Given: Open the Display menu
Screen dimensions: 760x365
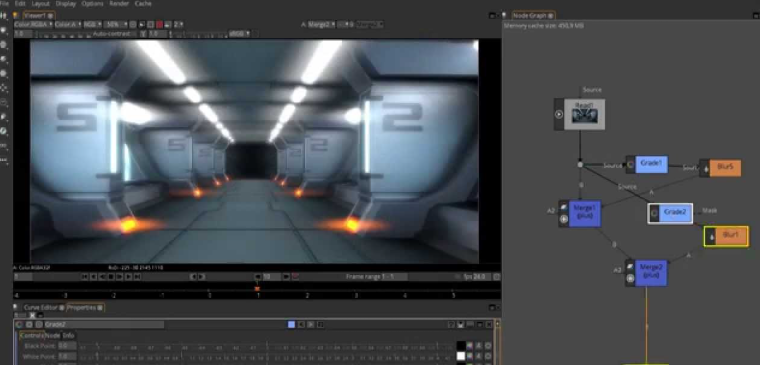Looking at the screenshot, I should point(65,3).
